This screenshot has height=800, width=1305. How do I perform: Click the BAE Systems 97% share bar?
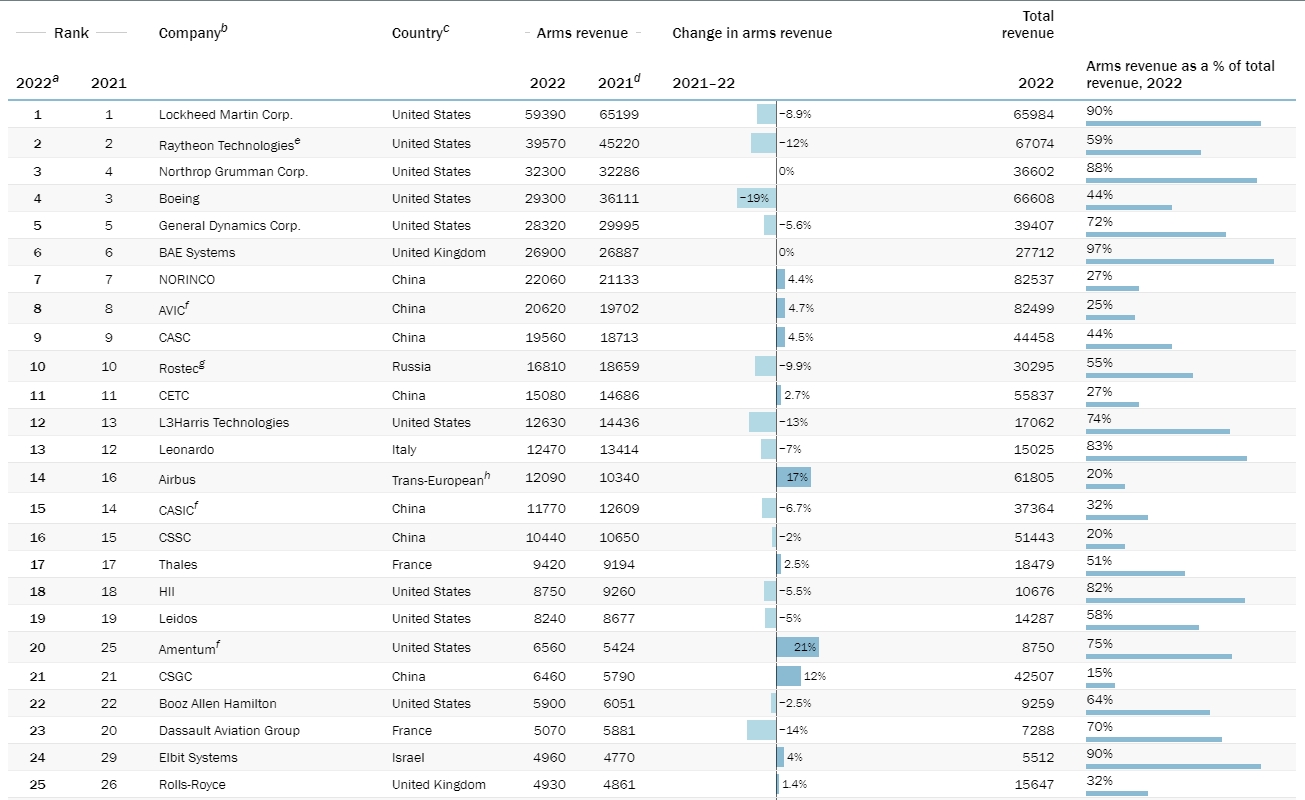pos(1179,261)
